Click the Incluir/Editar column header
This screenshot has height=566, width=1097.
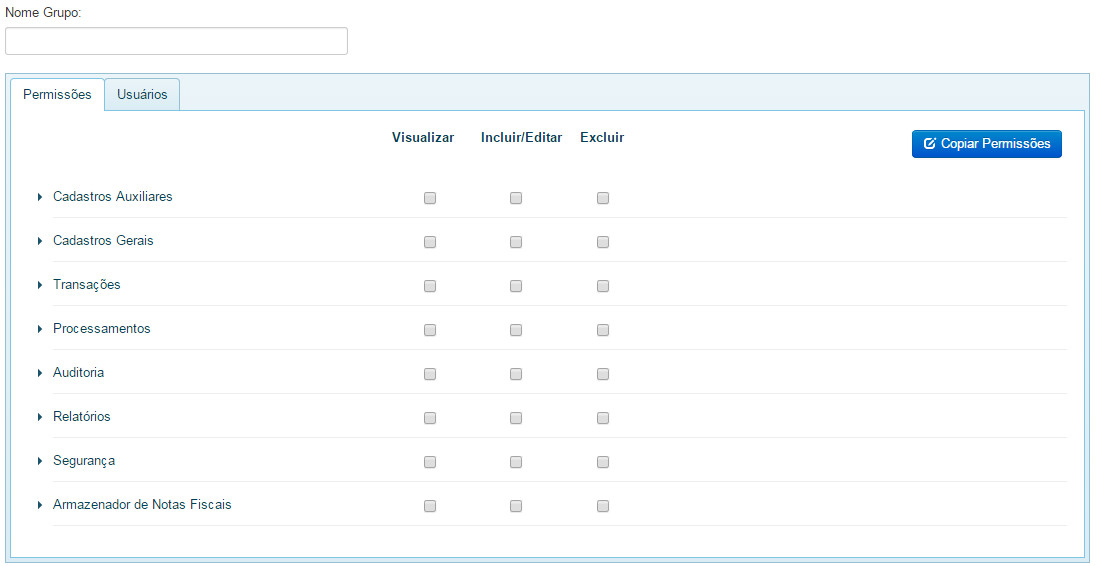pos(522,138)
